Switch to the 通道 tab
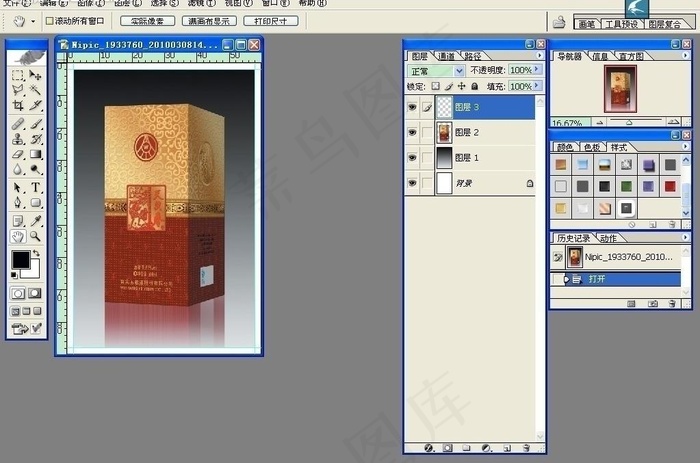 (446, 56)
